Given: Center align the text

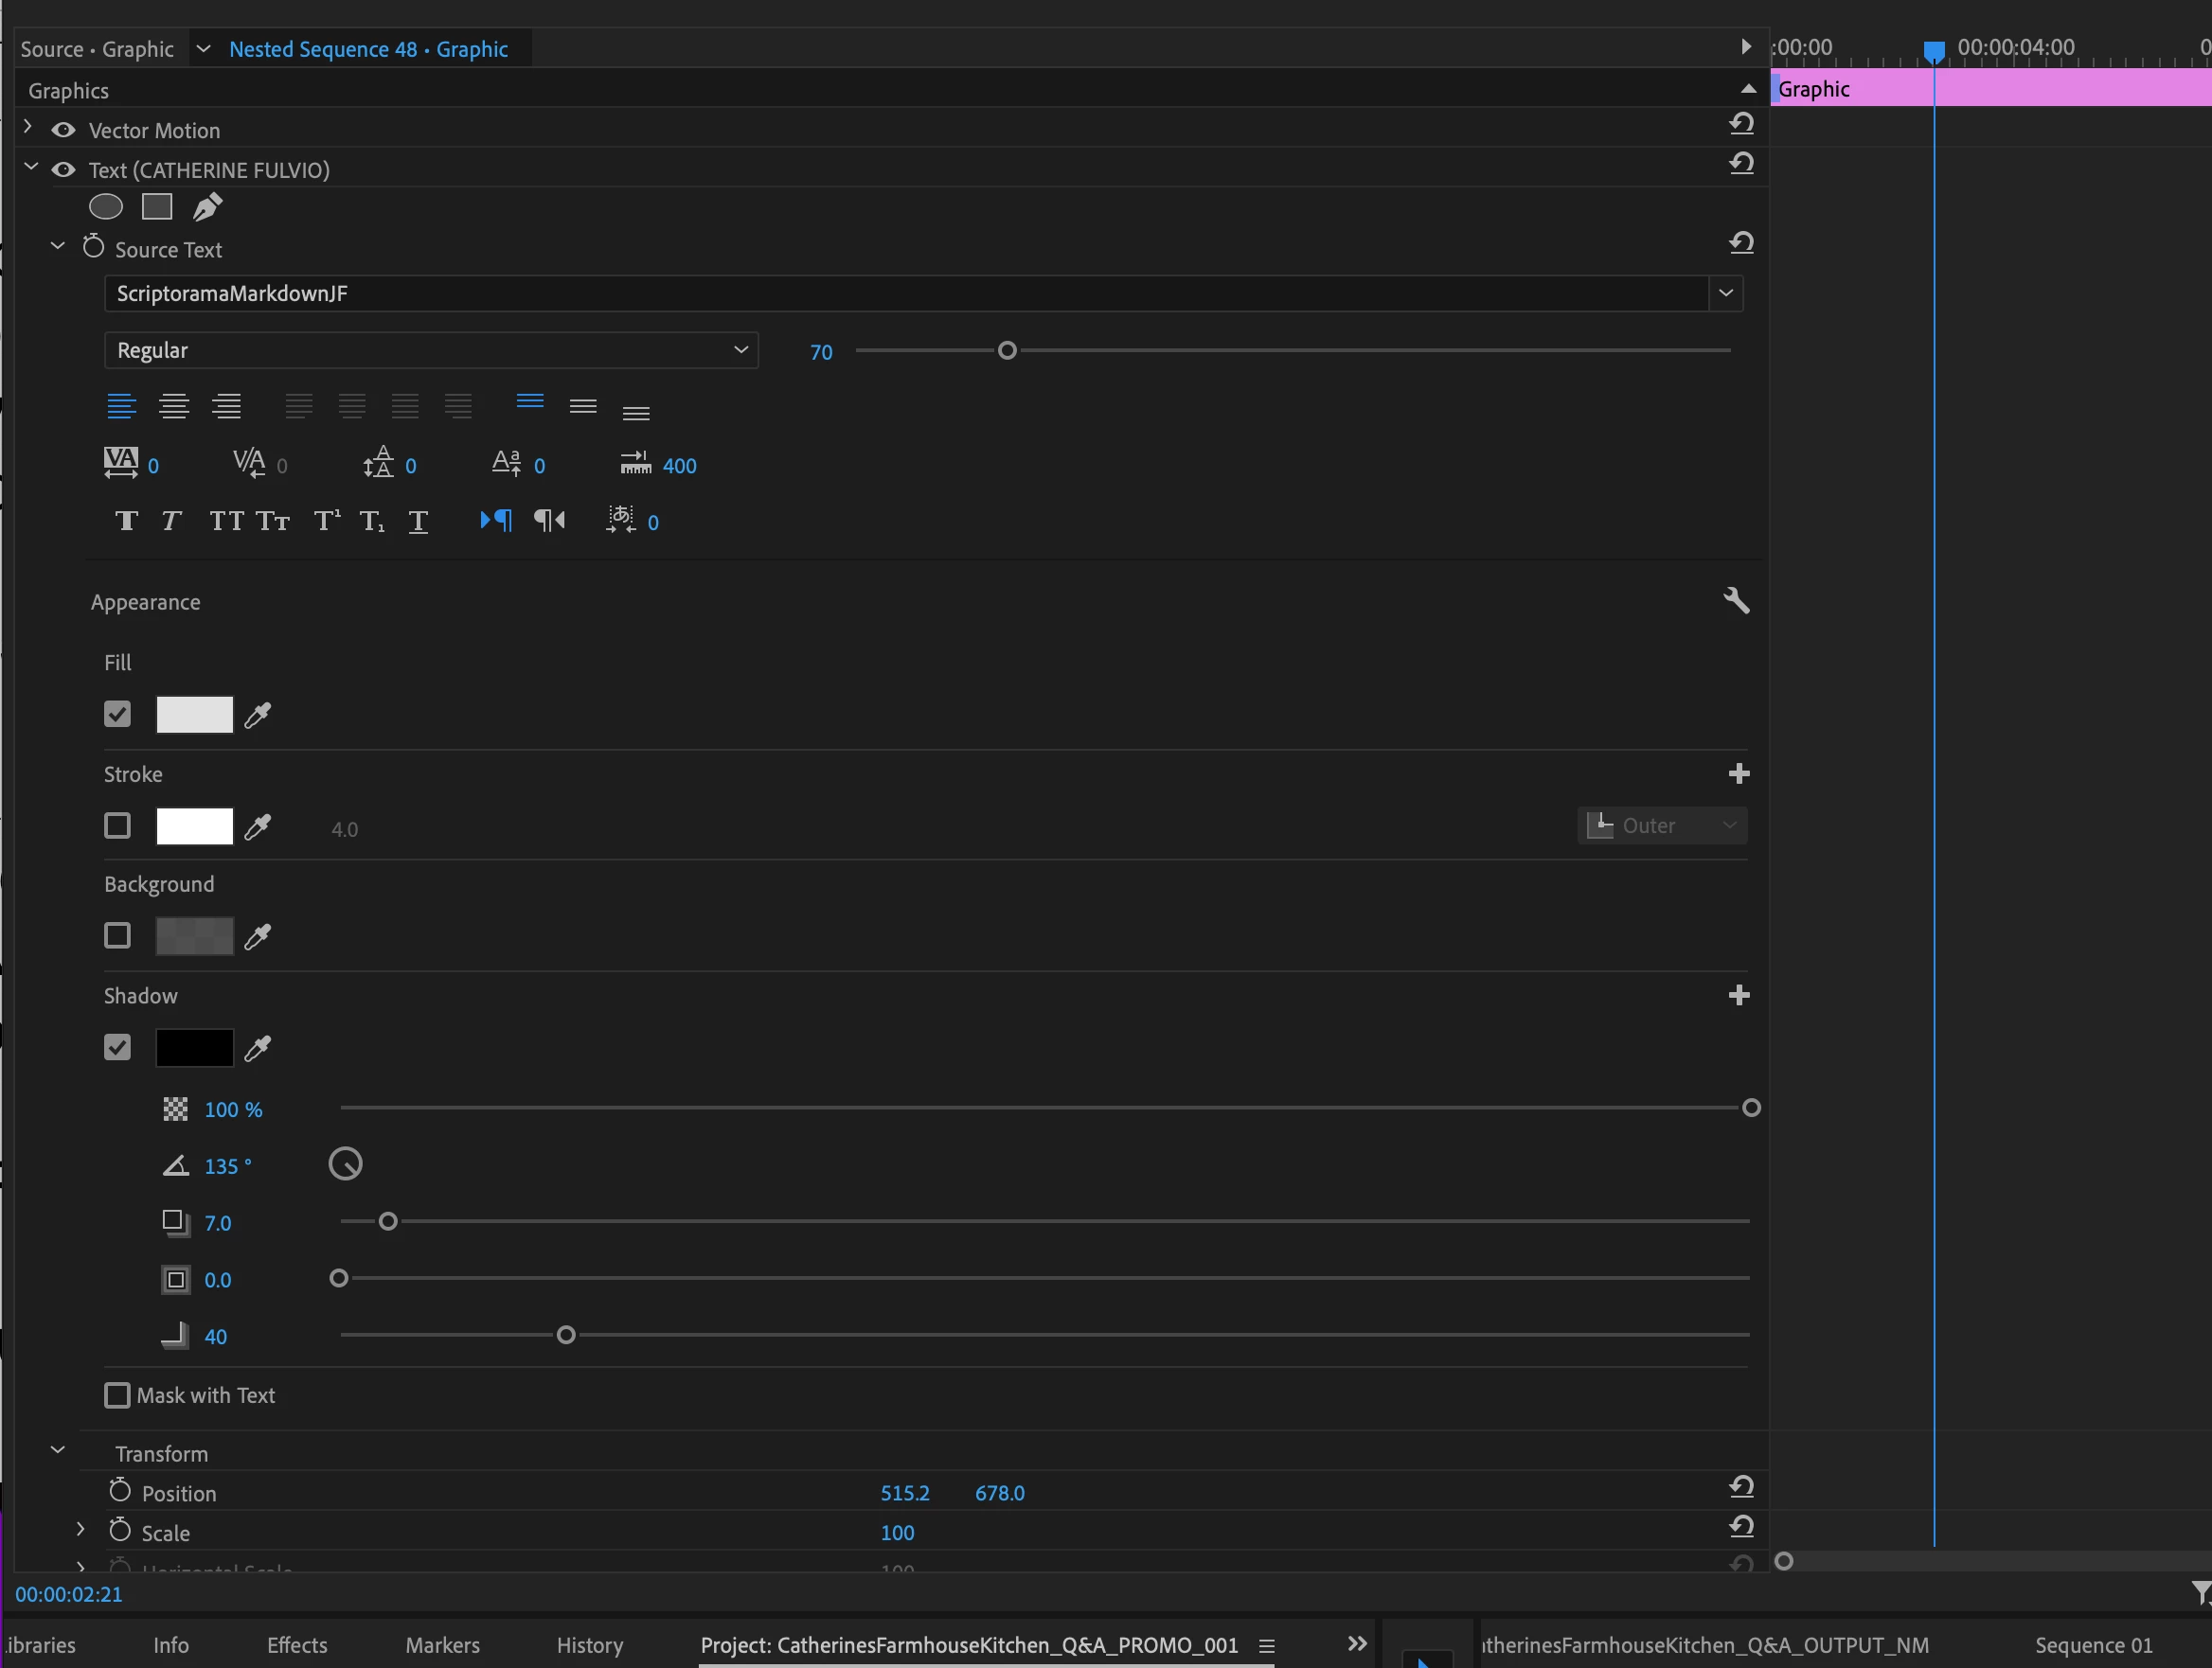Looking at the screenshot, I should 174,406.
